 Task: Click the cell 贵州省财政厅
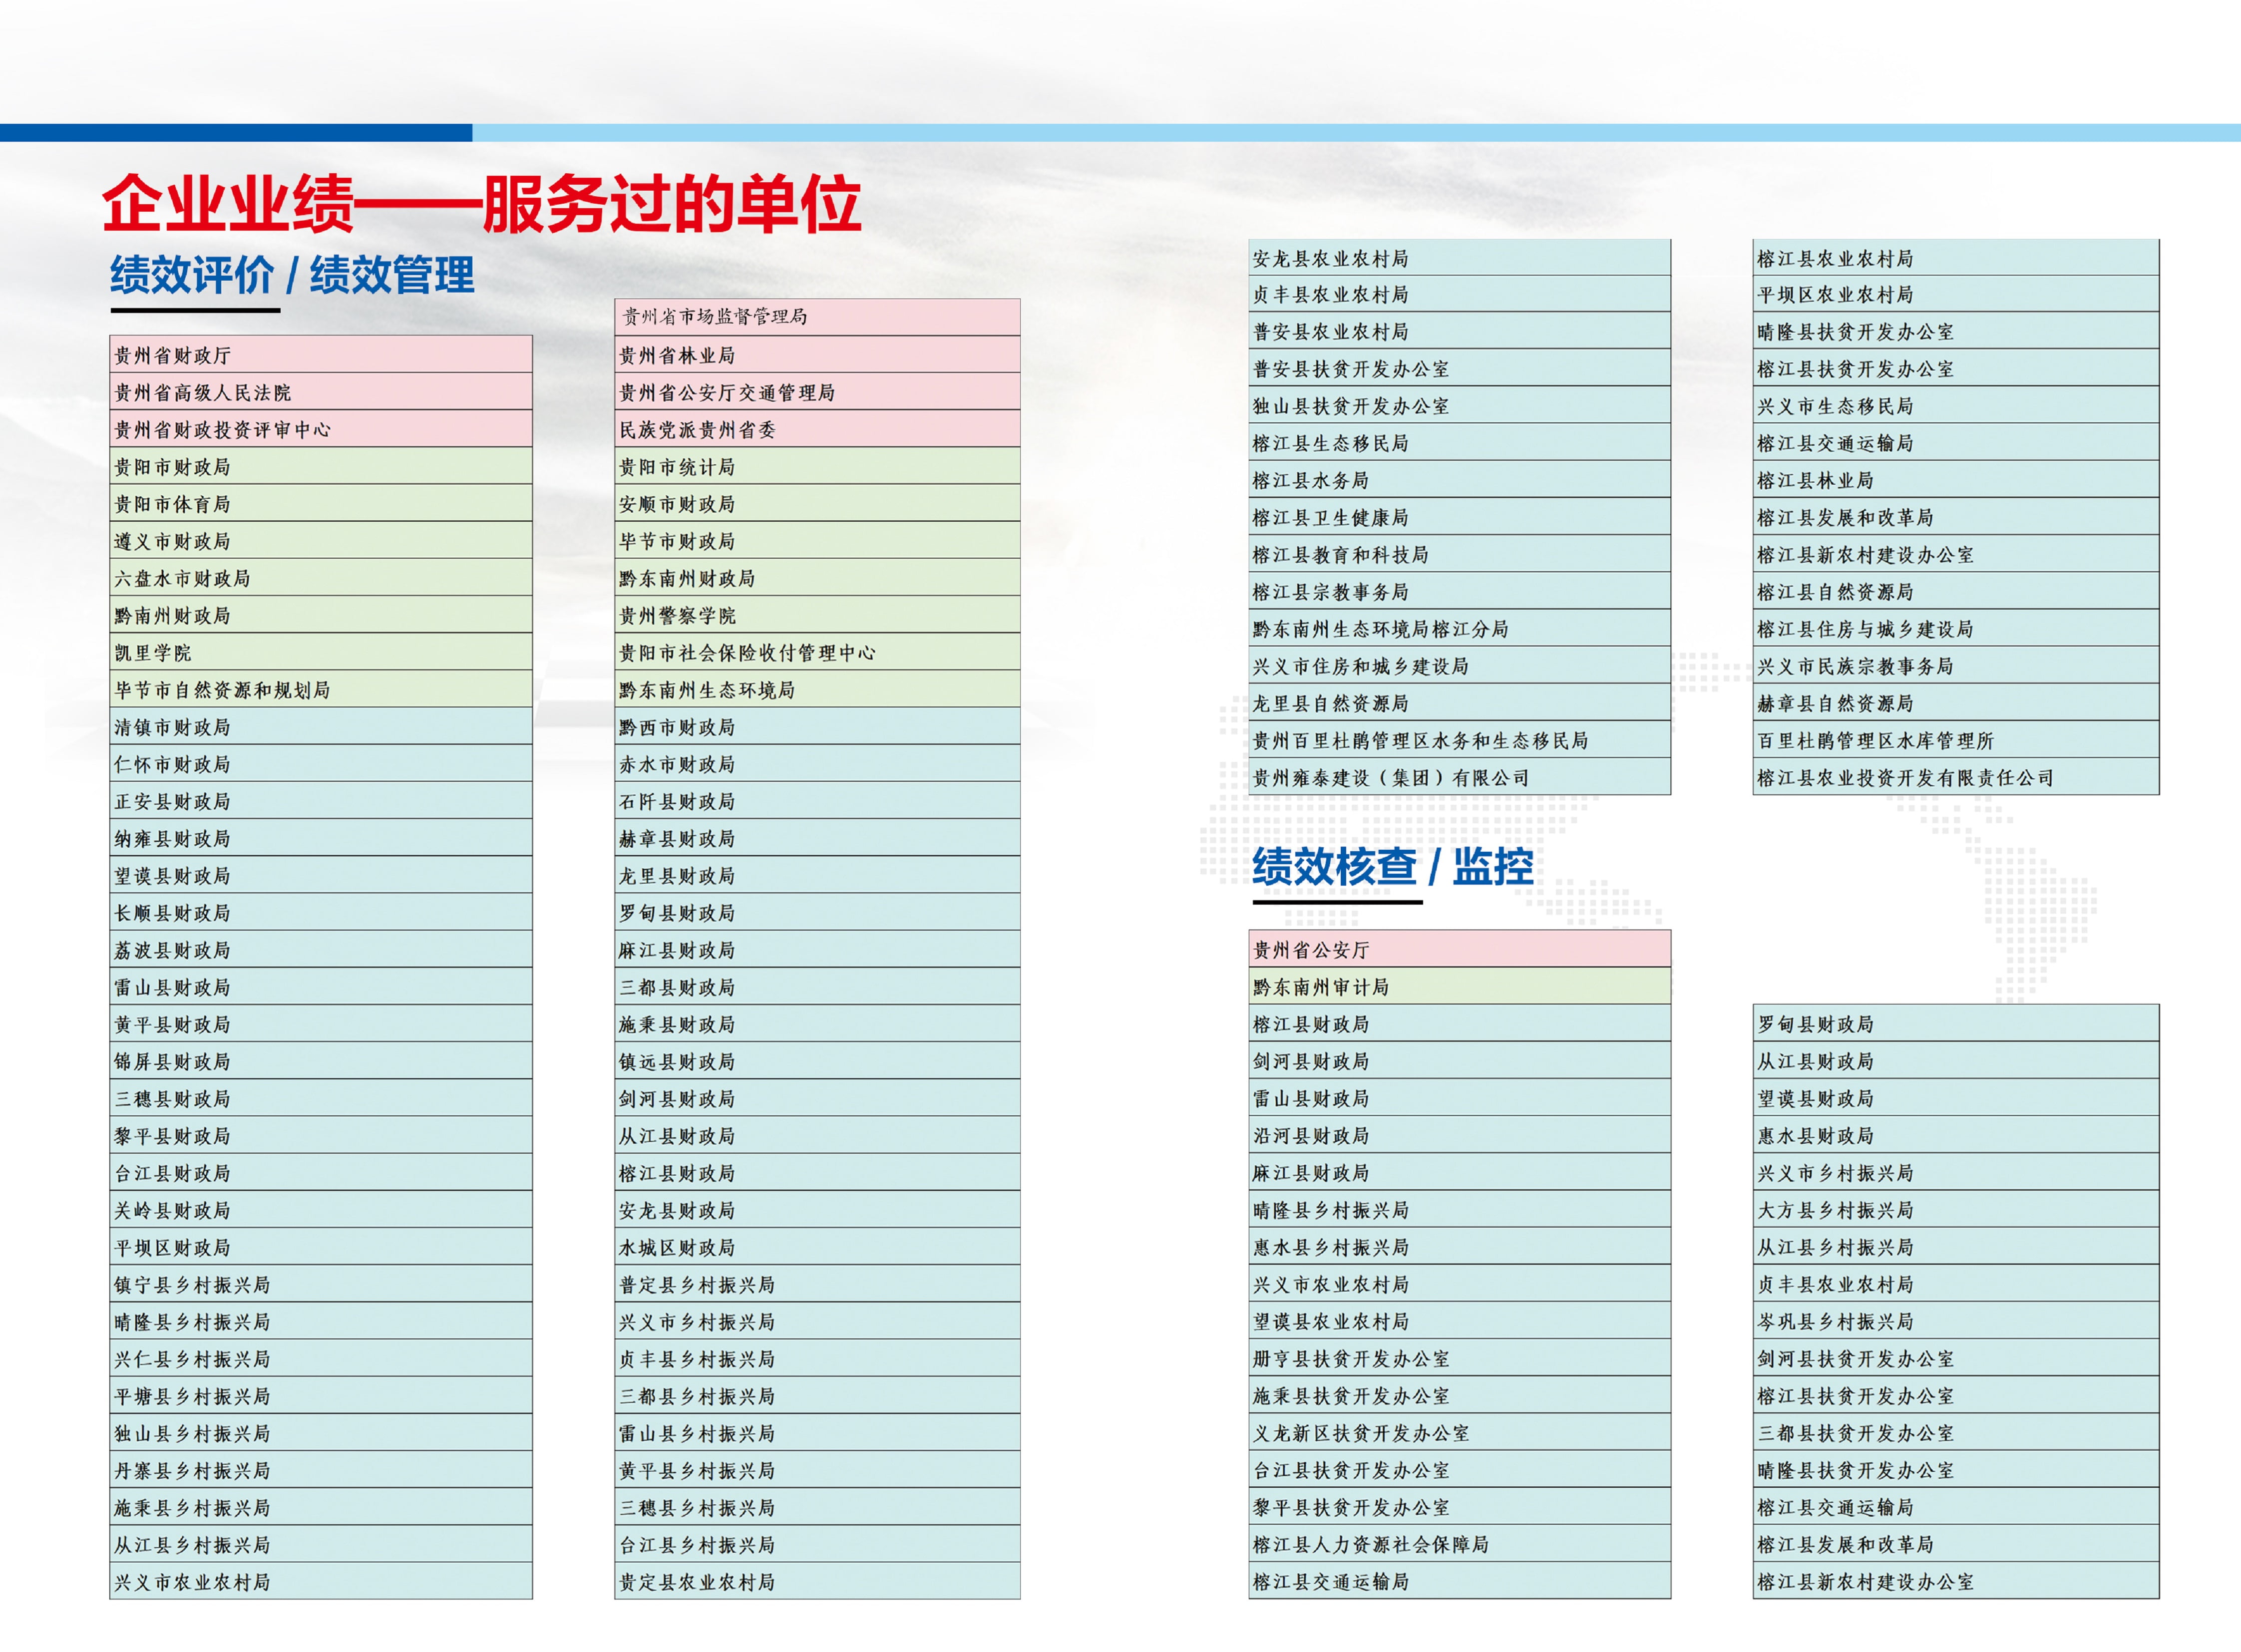[321, 355]
